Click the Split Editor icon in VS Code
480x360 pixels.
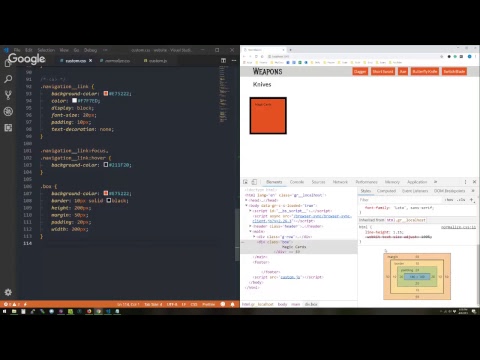tap(223, 60)
